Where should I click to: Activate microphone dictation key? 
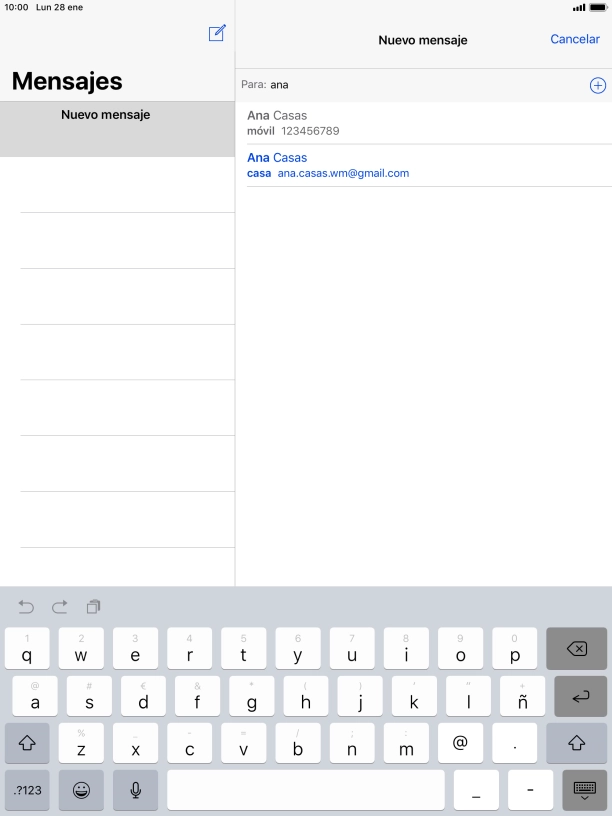135,790
